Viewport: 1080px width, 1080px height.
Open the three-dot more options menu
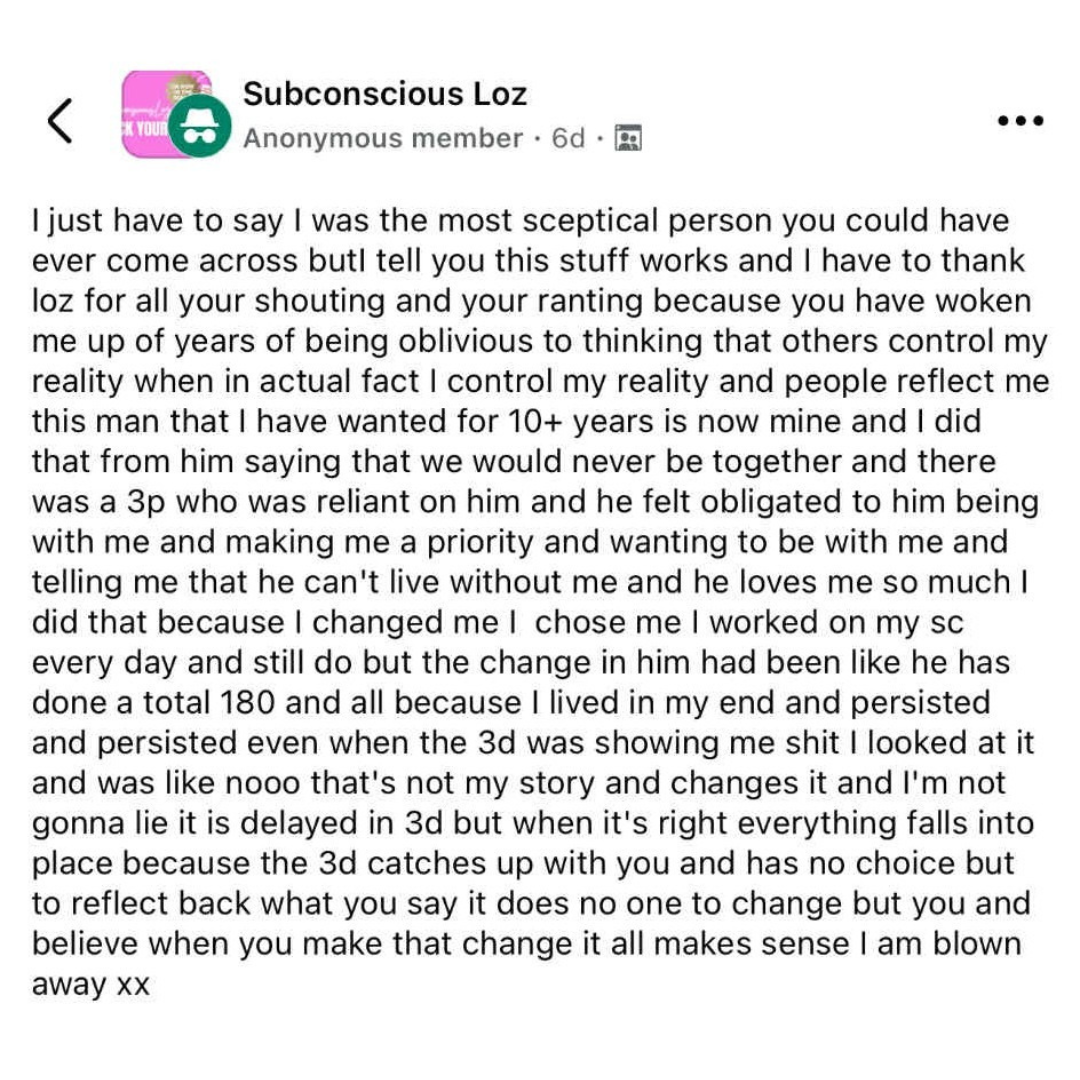point(1021,121)
